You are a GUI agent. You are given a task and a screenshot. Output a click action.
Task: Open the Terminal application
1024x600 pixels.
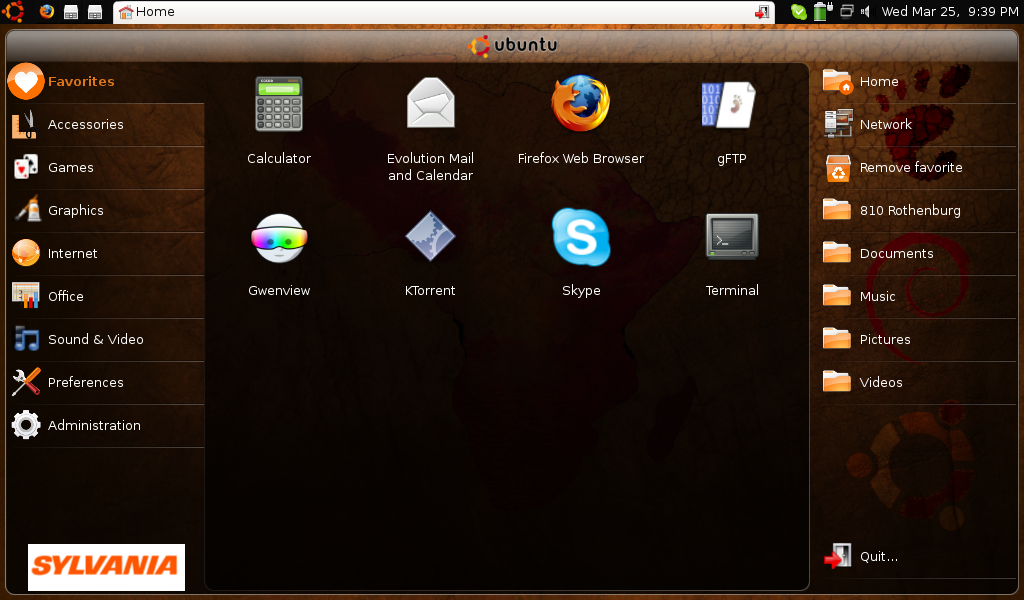731,255
